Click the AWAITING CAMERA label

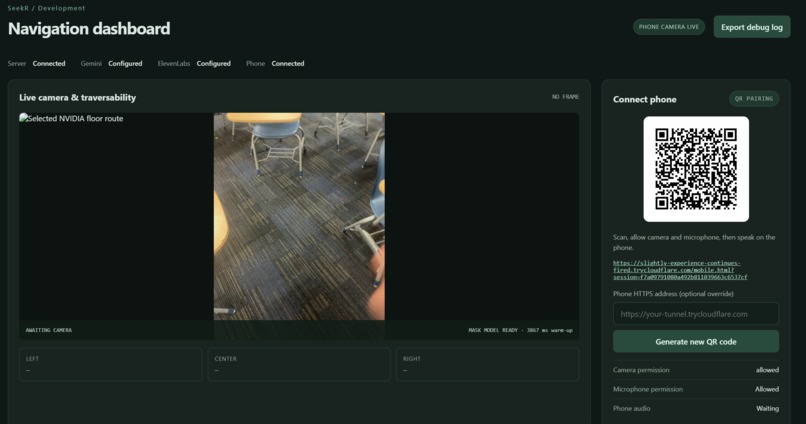(49, 330)
